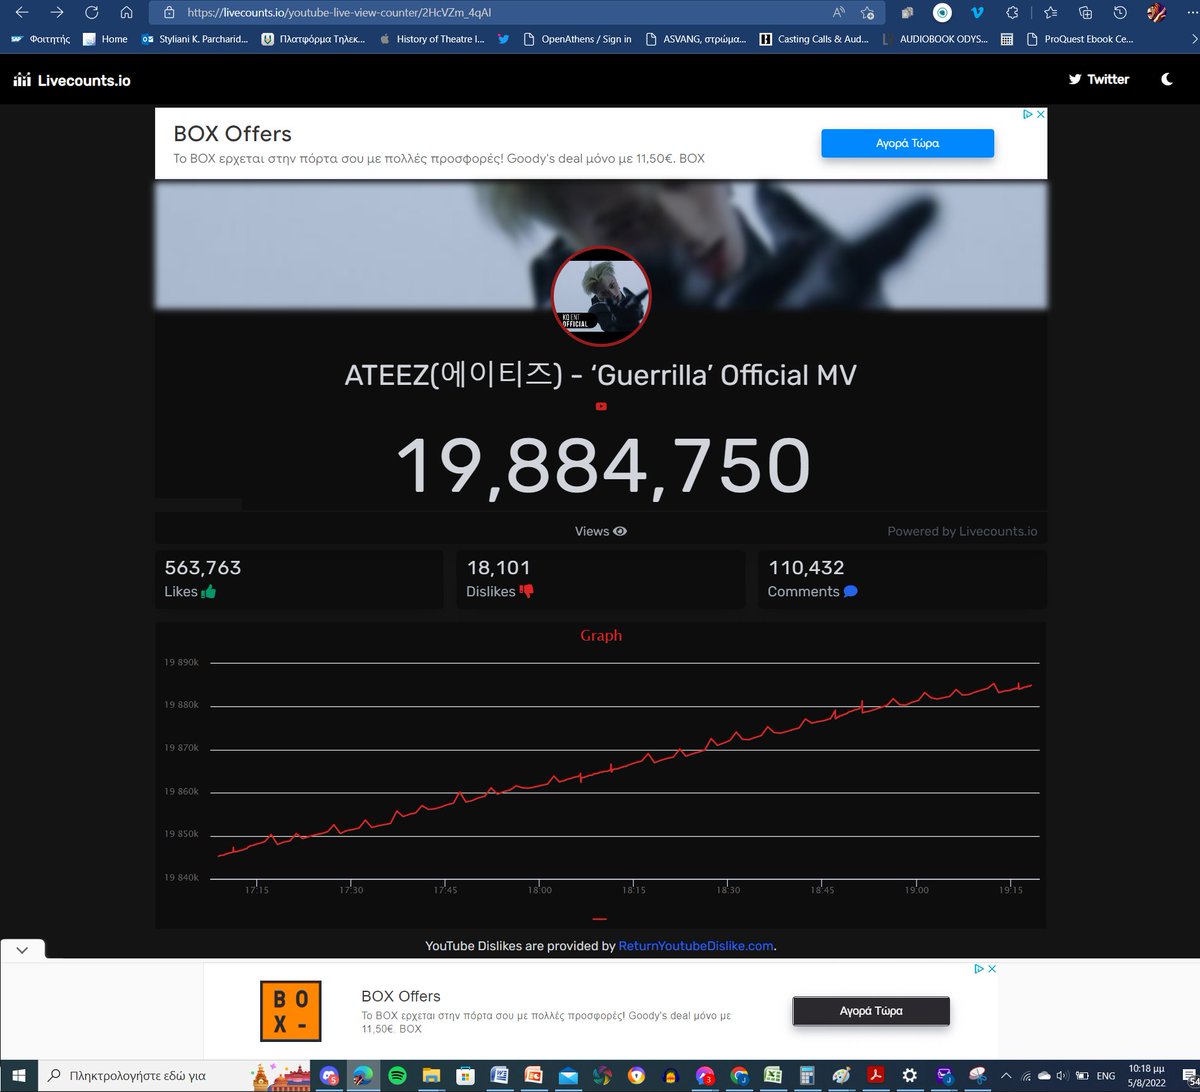Screen dimensions: 1200x1092
Task: Open the browser History icon
Action: tap(1120, 13)
